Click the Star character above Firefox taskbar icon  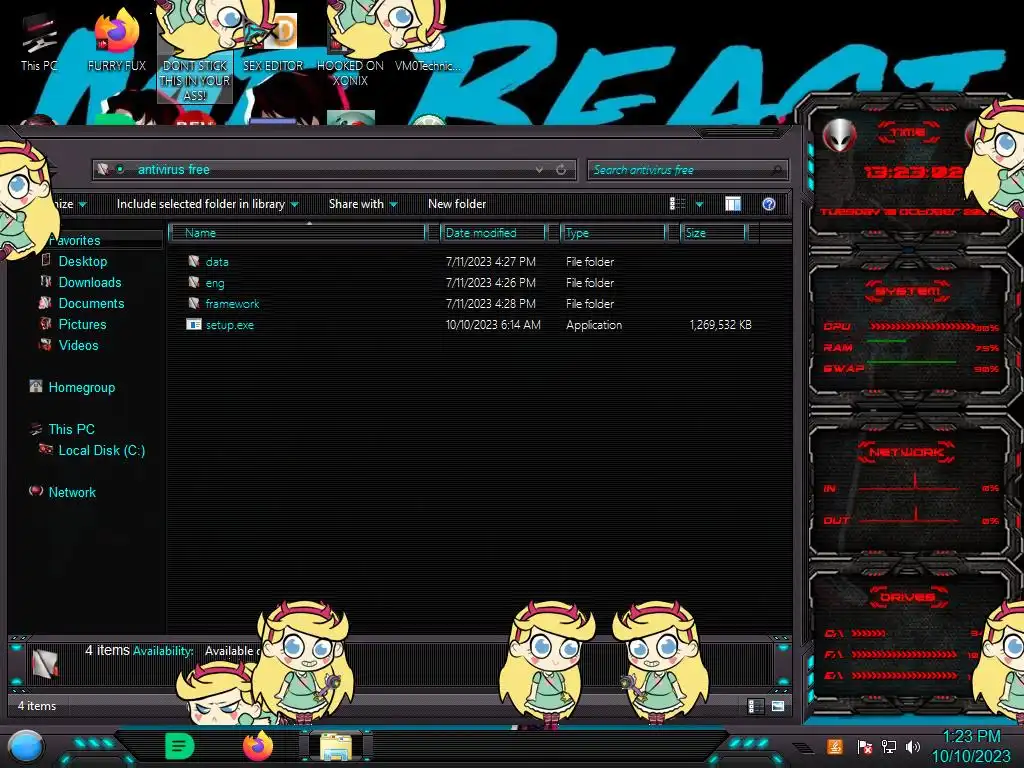pos(301,660)
